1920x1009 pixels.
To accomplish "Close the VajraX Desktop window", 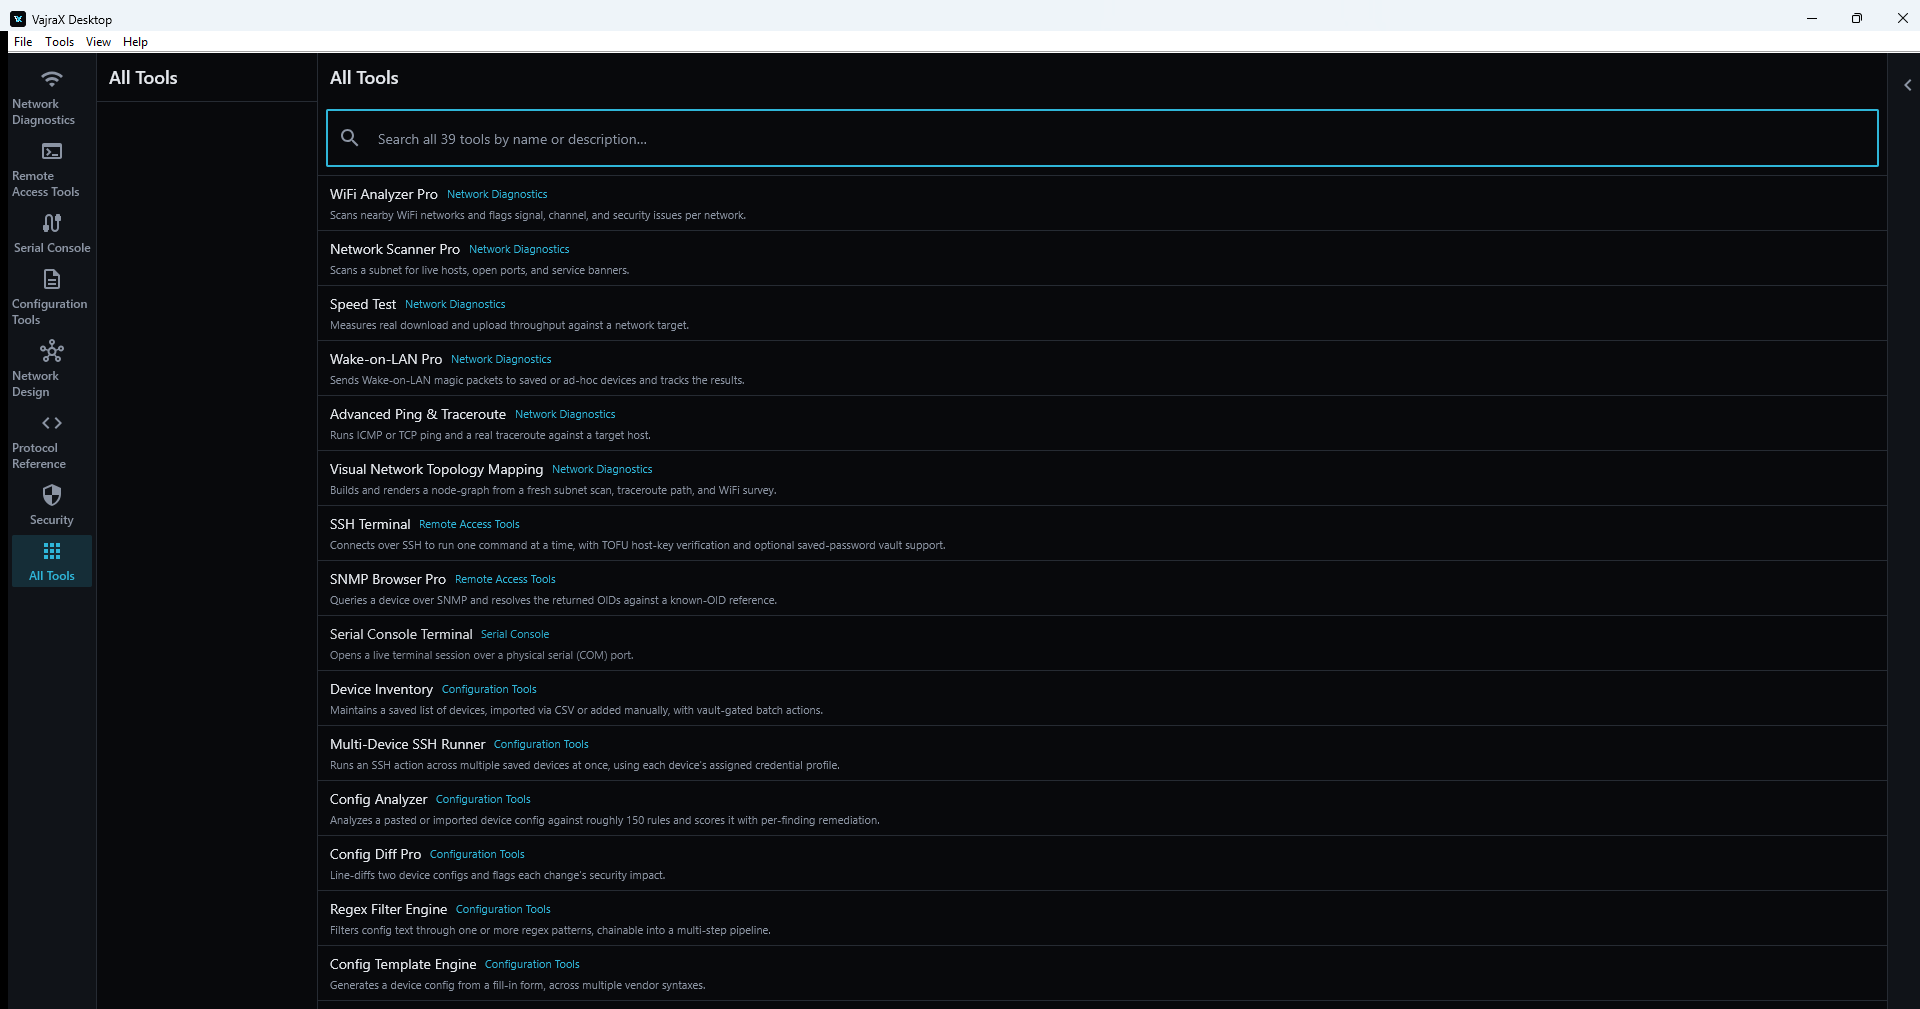I will click(x=1902, y=18).
